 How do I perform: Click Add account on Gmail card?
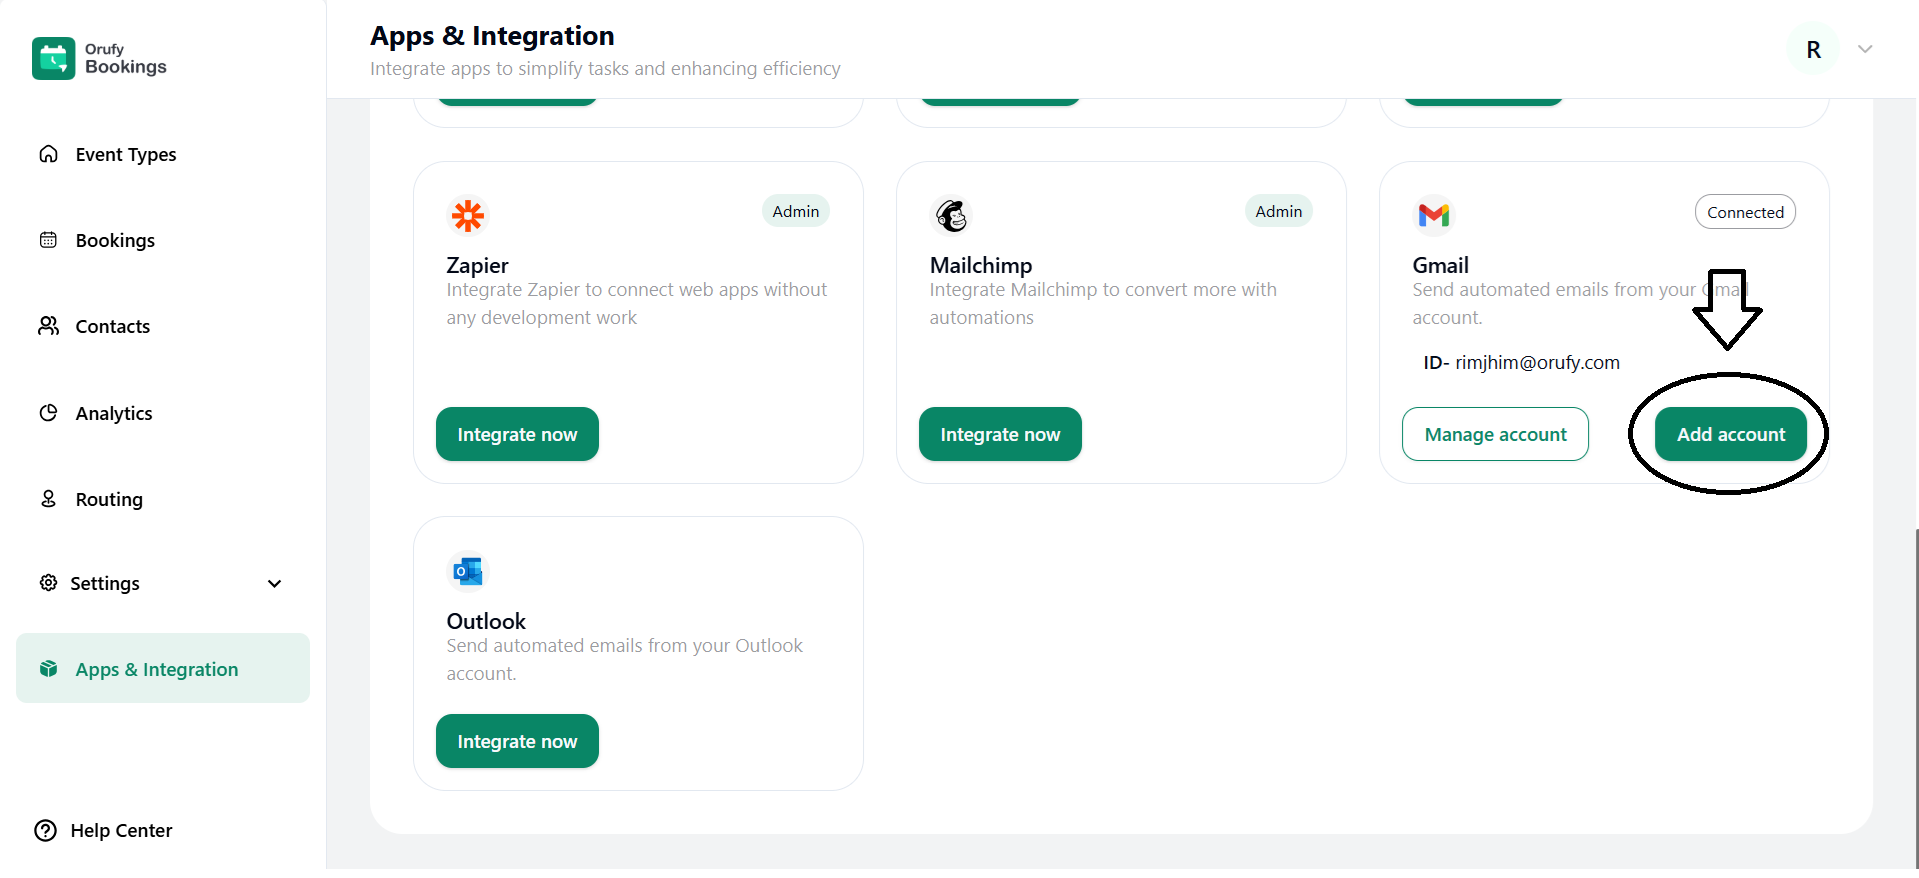(x=1730, y=435)
